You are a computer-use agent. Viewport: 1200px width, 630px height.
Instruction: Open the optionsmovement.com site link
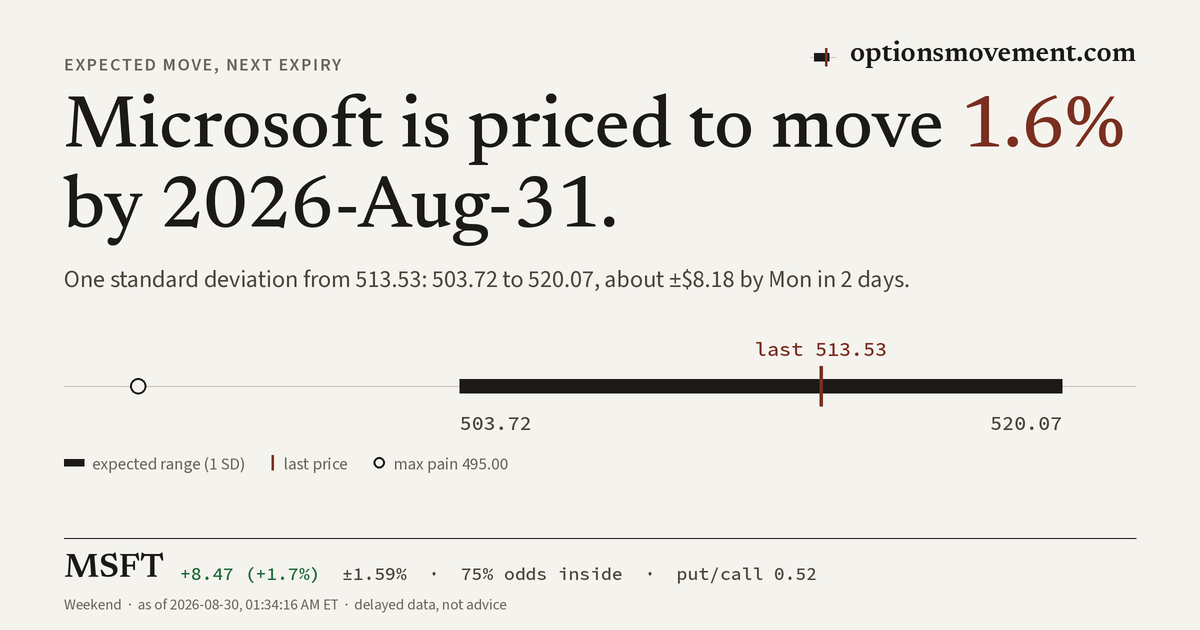click(992, 54)
